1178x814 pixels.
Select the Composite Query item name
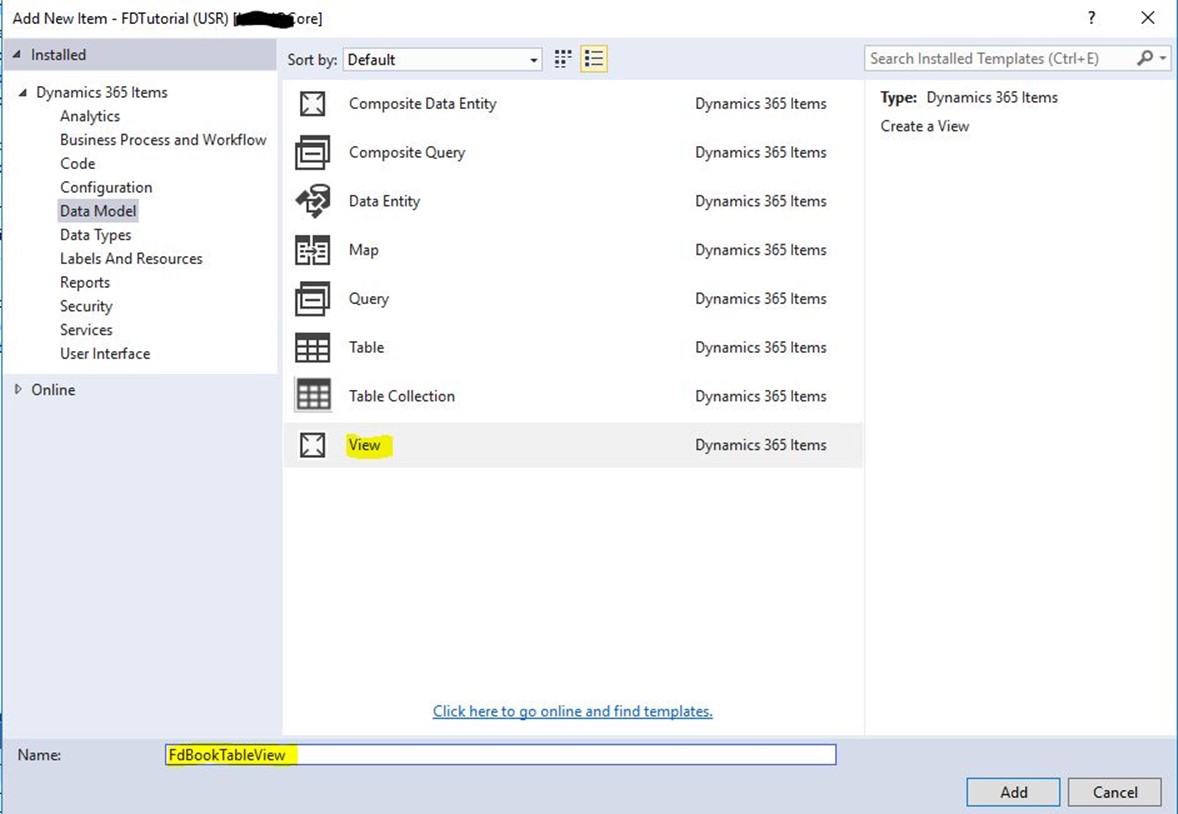click(x=407, y=153)
